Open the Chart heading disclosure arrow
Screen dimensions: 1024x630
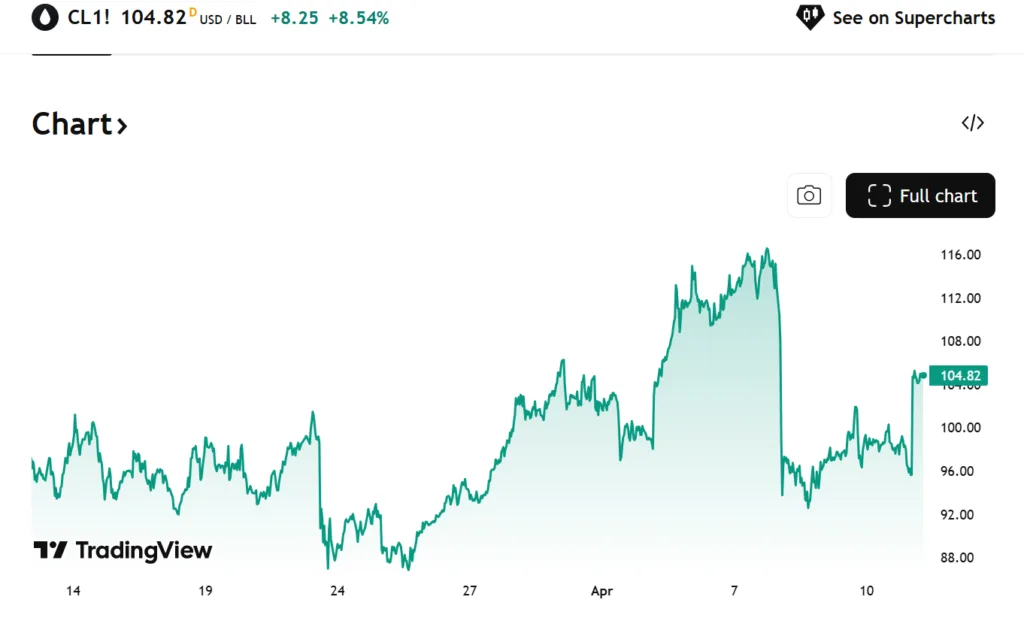point(123,124)
